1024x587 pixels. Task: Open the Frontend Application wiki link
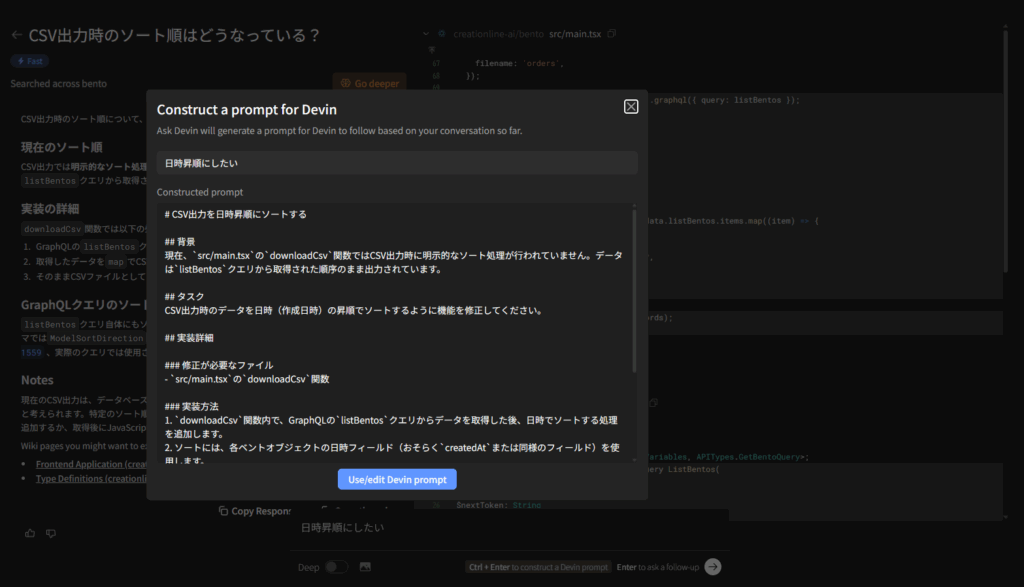(x=90, y=465)
